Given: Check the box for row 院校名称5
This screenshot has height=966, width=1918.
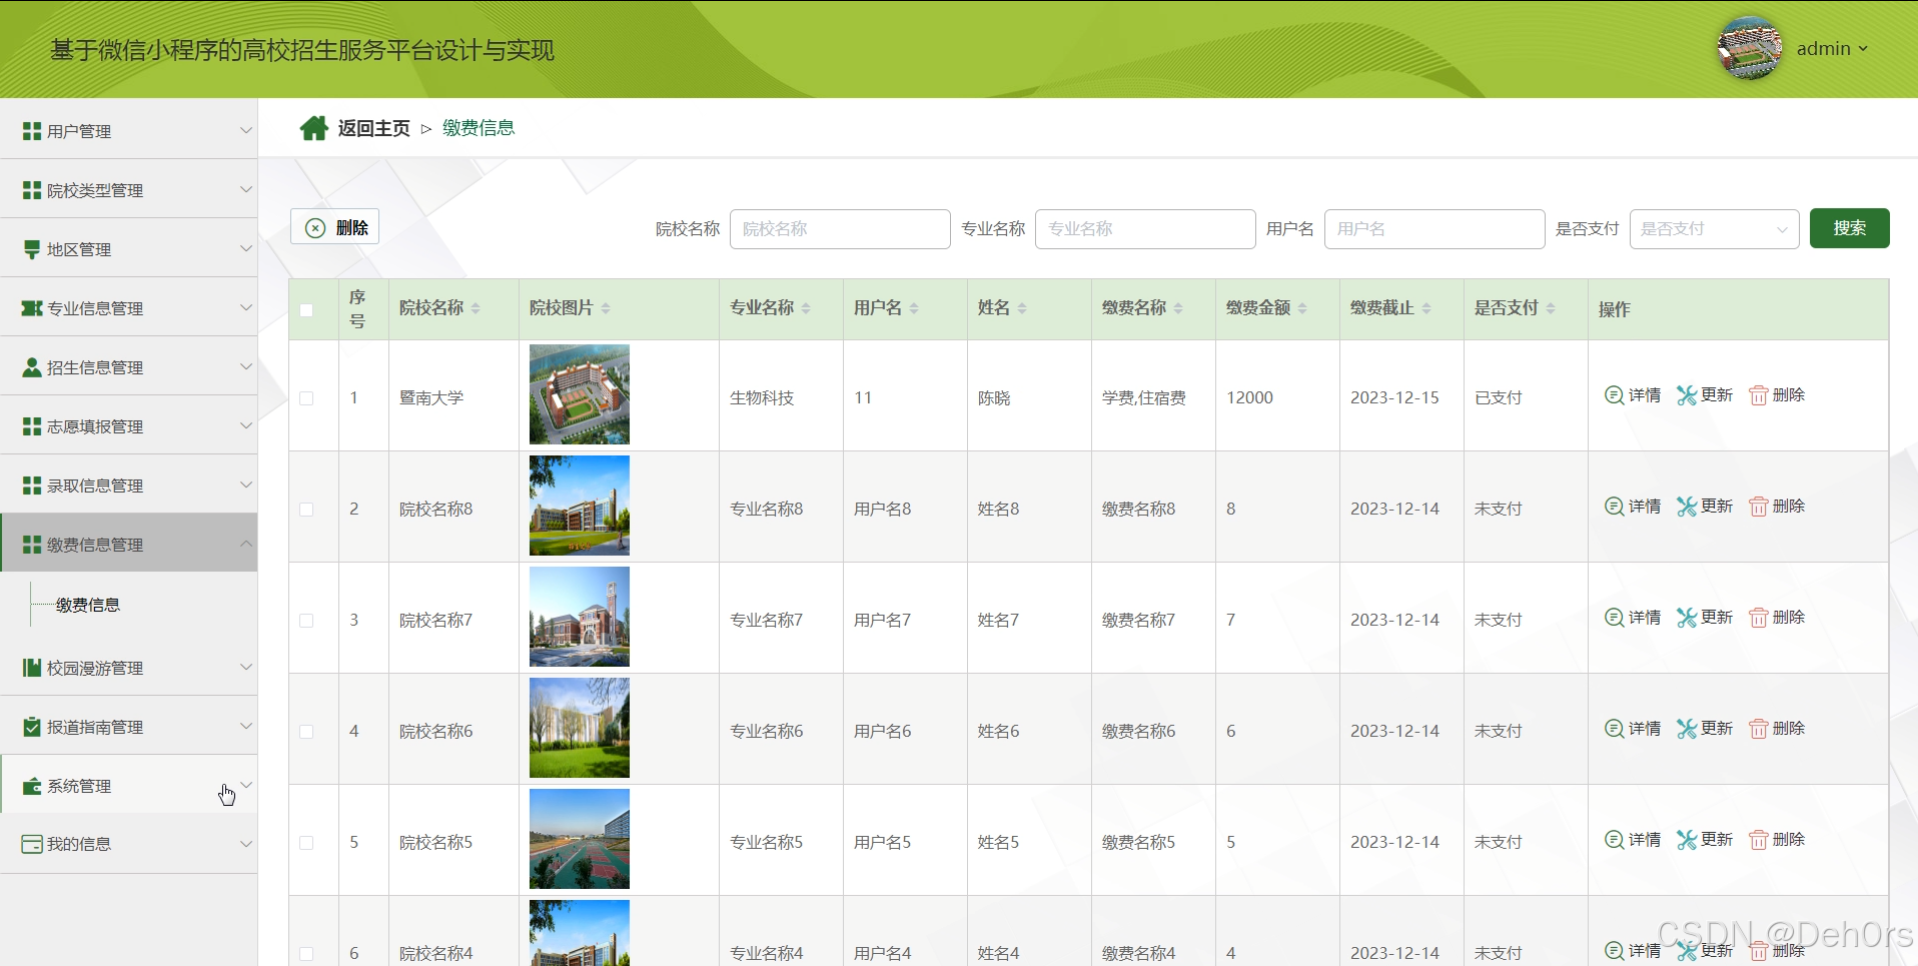Looking at the screenshot, I should (x=306, y=842).
